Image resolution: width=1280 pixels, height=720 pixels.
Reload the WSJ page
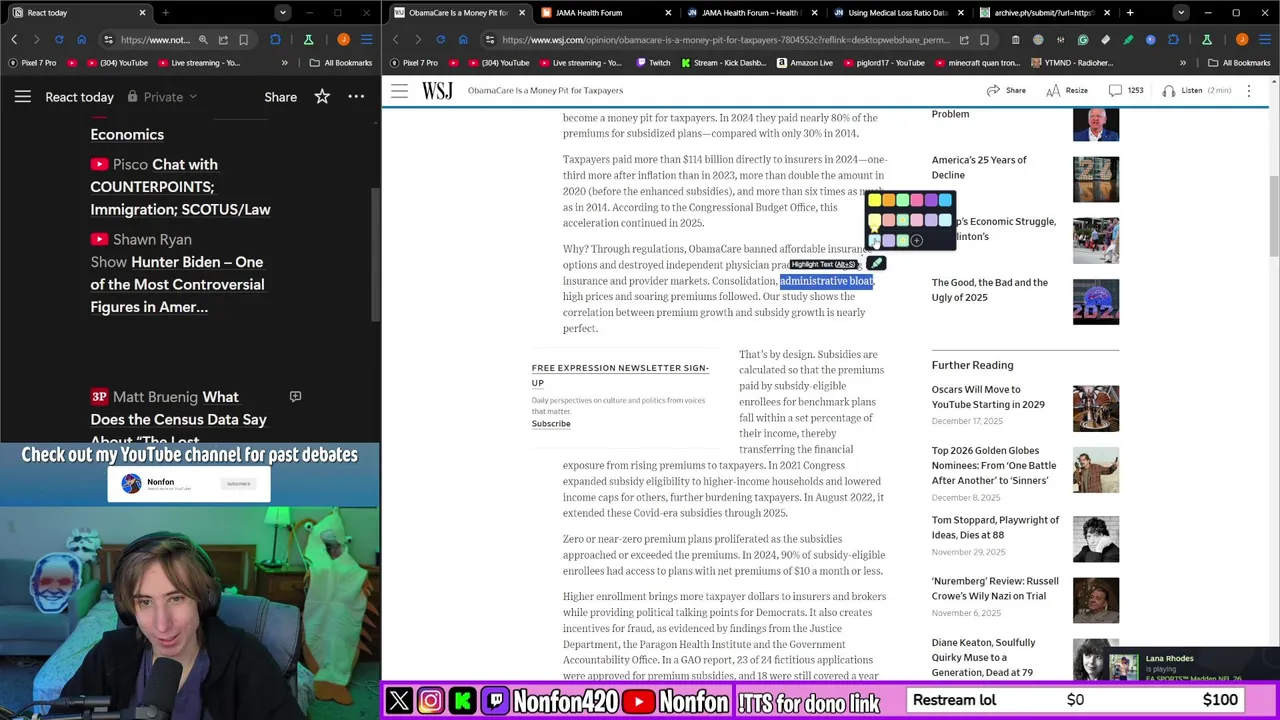pyautogui.click(x=440, y=40)
